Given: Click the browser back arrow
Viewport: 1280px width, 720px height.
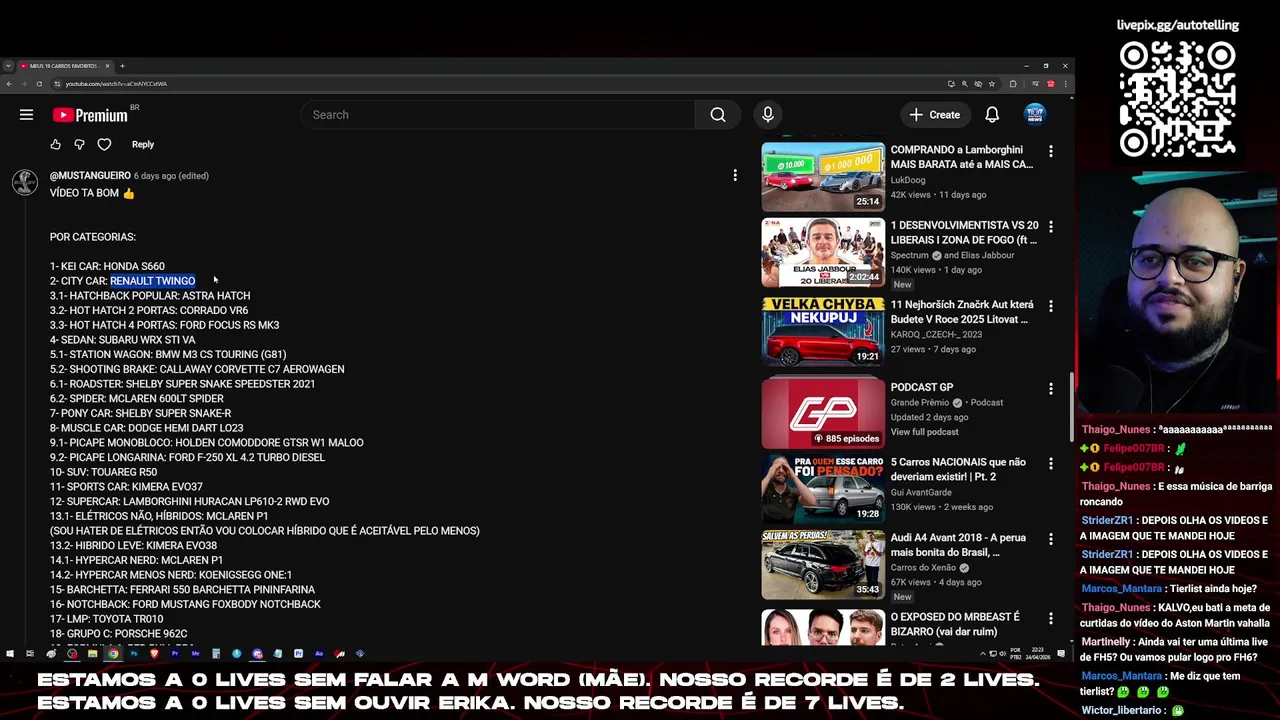Looking at the screenshot, I should (8, 84).
